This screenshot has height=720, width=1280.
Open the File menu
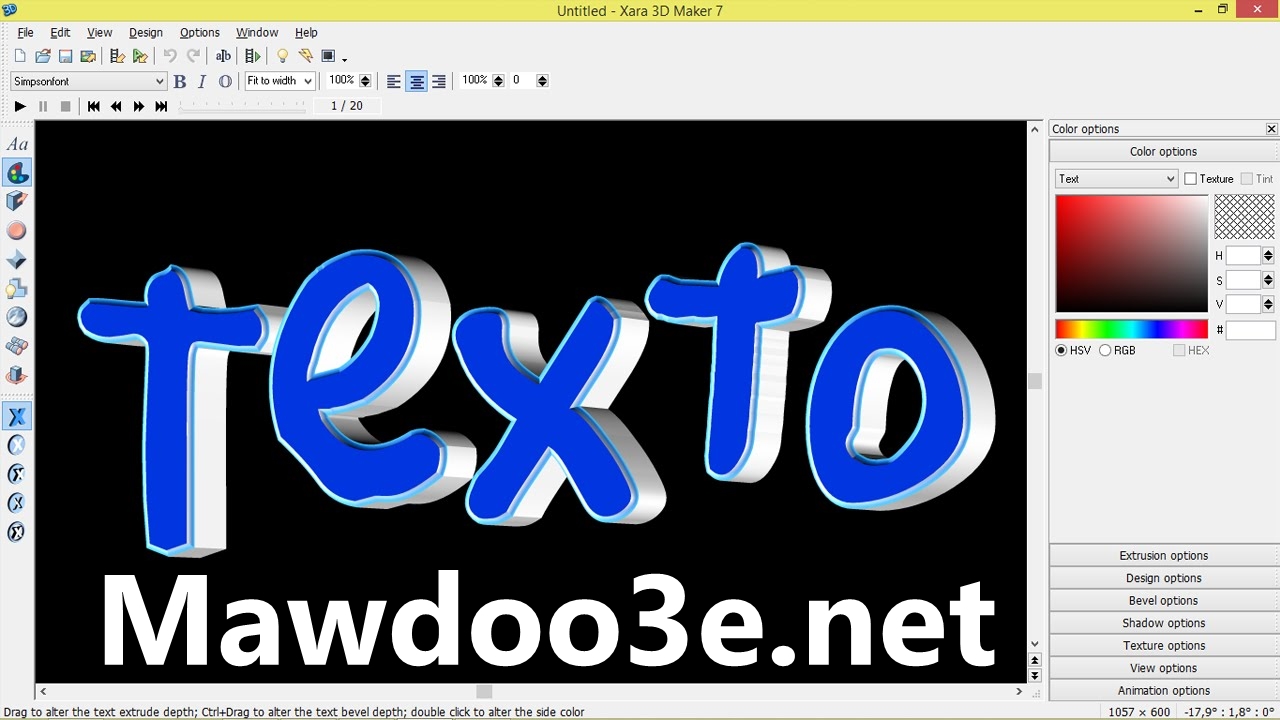pos(25,33)
